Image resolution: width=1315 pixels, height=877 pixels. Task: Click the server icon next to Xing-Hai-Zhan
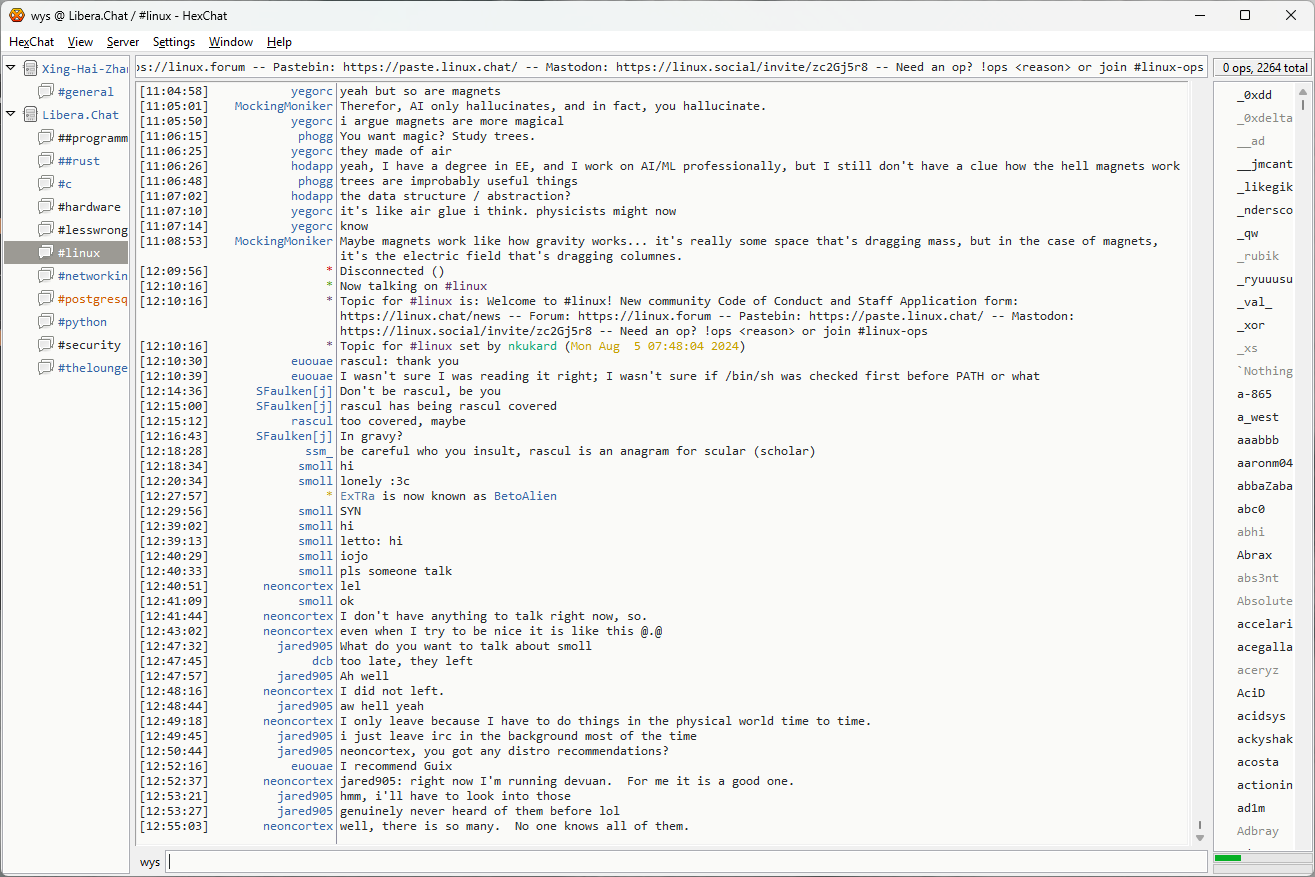click(x=30, y=69)
